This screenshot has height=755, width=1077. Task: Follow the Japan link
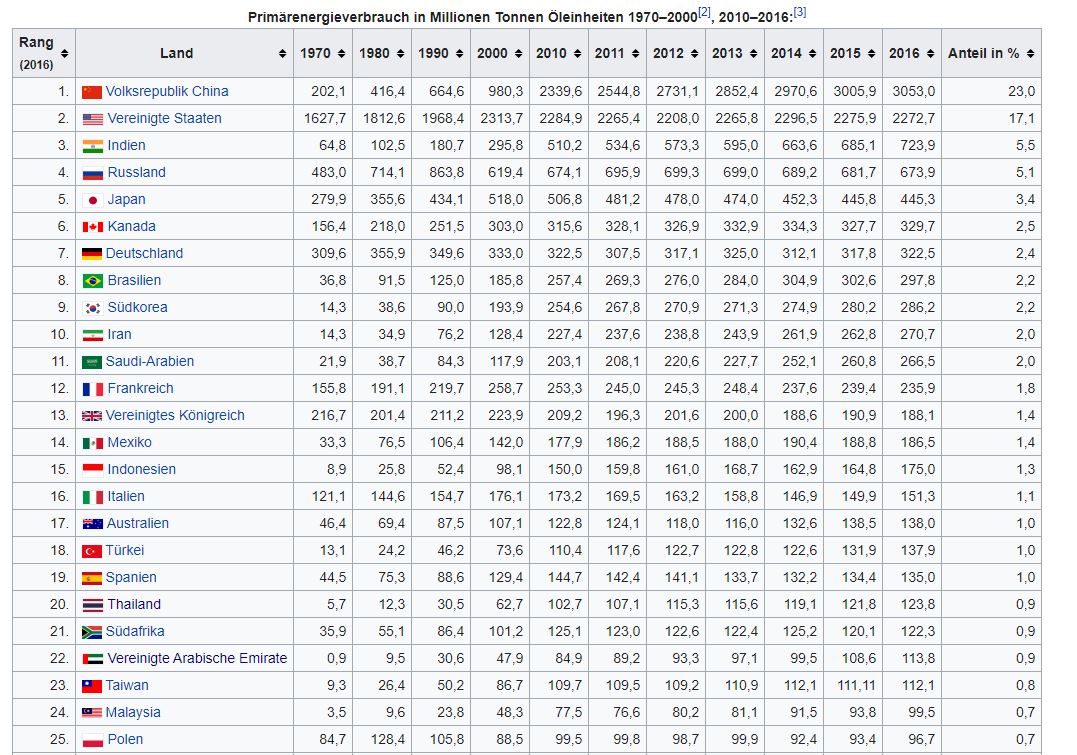pyautogui.click(x=126, y=199)
